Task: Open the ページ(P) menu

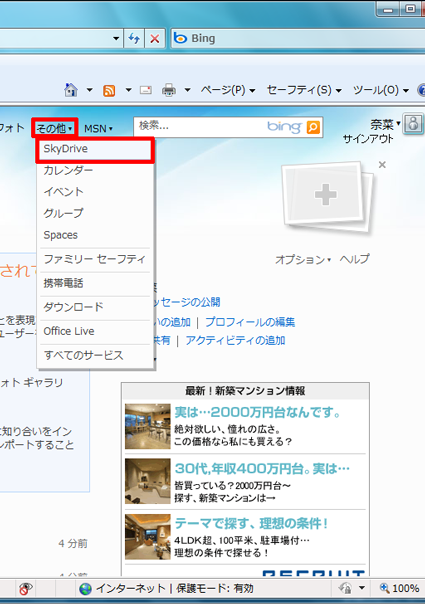Action: click(x=228, y=90)
